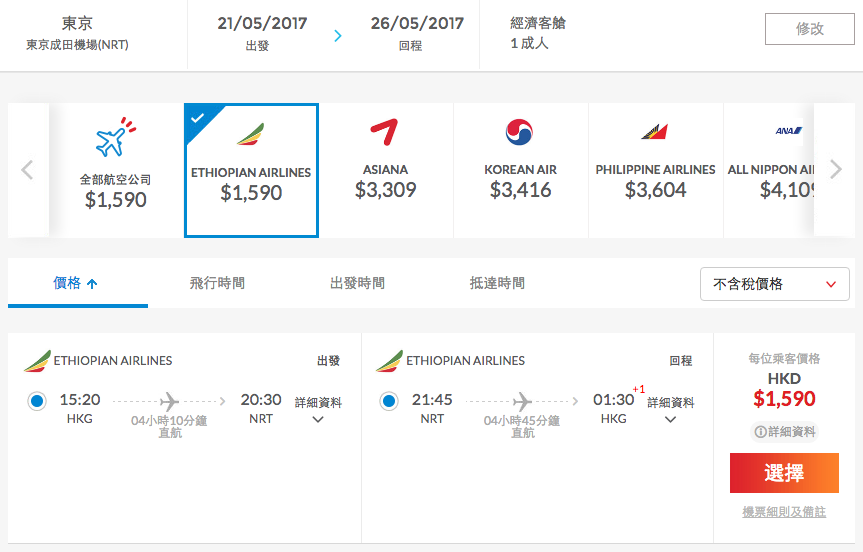The image size is (863, 552).
Task: Click the red 選擇 select button
Action: [x=784, y=473]
